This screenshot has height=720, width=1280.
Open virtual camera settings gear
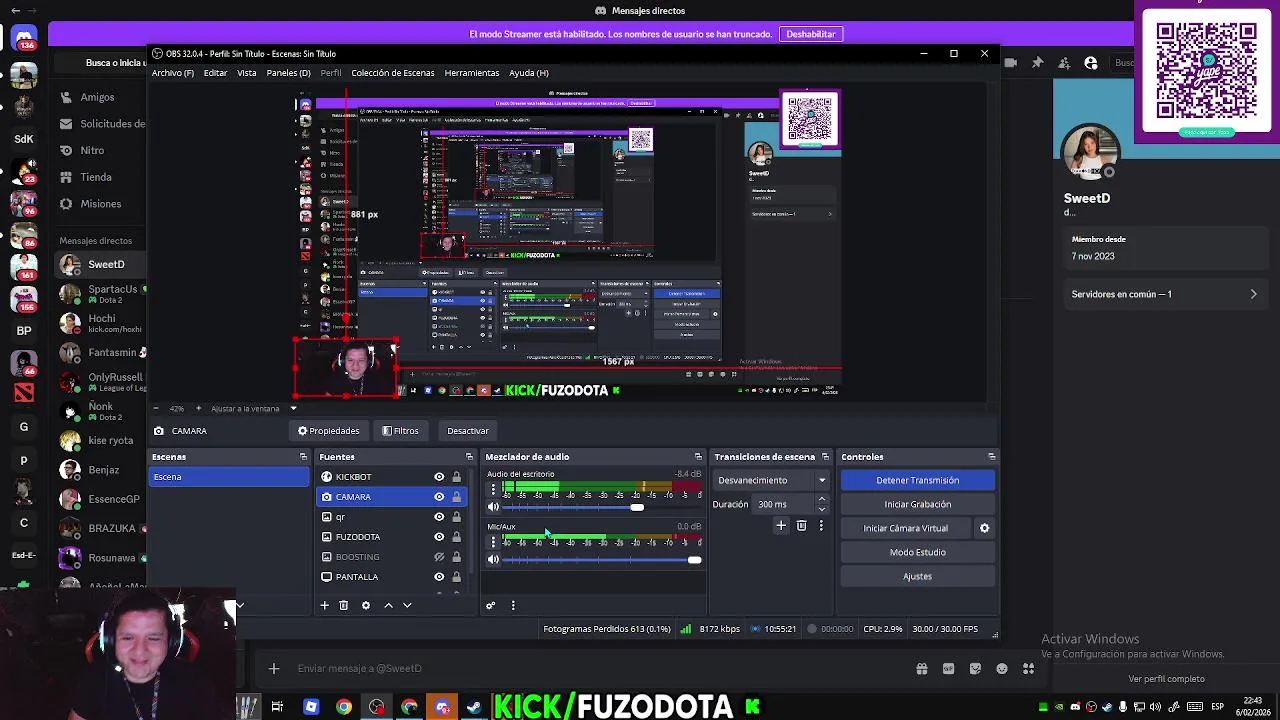(x=984, y=528)
